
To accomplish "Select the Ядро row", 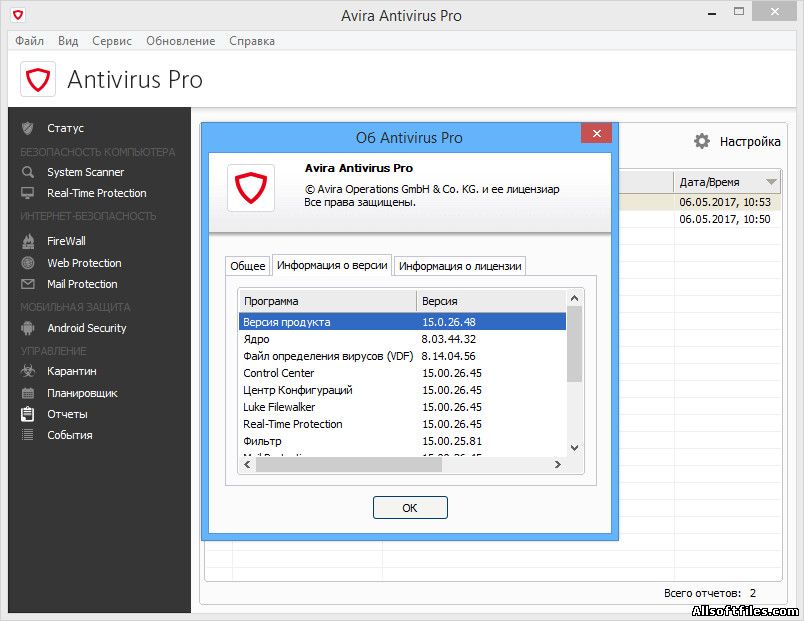I will 403,339.
